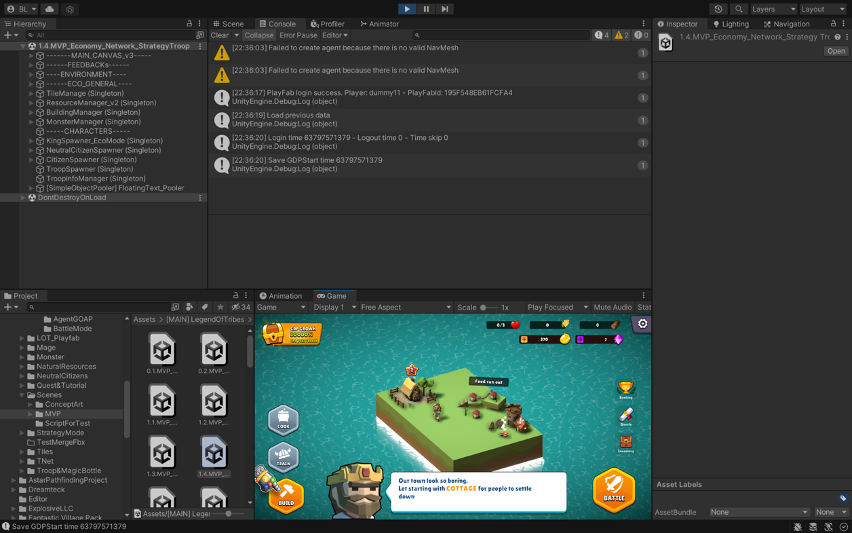
Task: Open the Undo History icon
Action: tap(718, 9)
